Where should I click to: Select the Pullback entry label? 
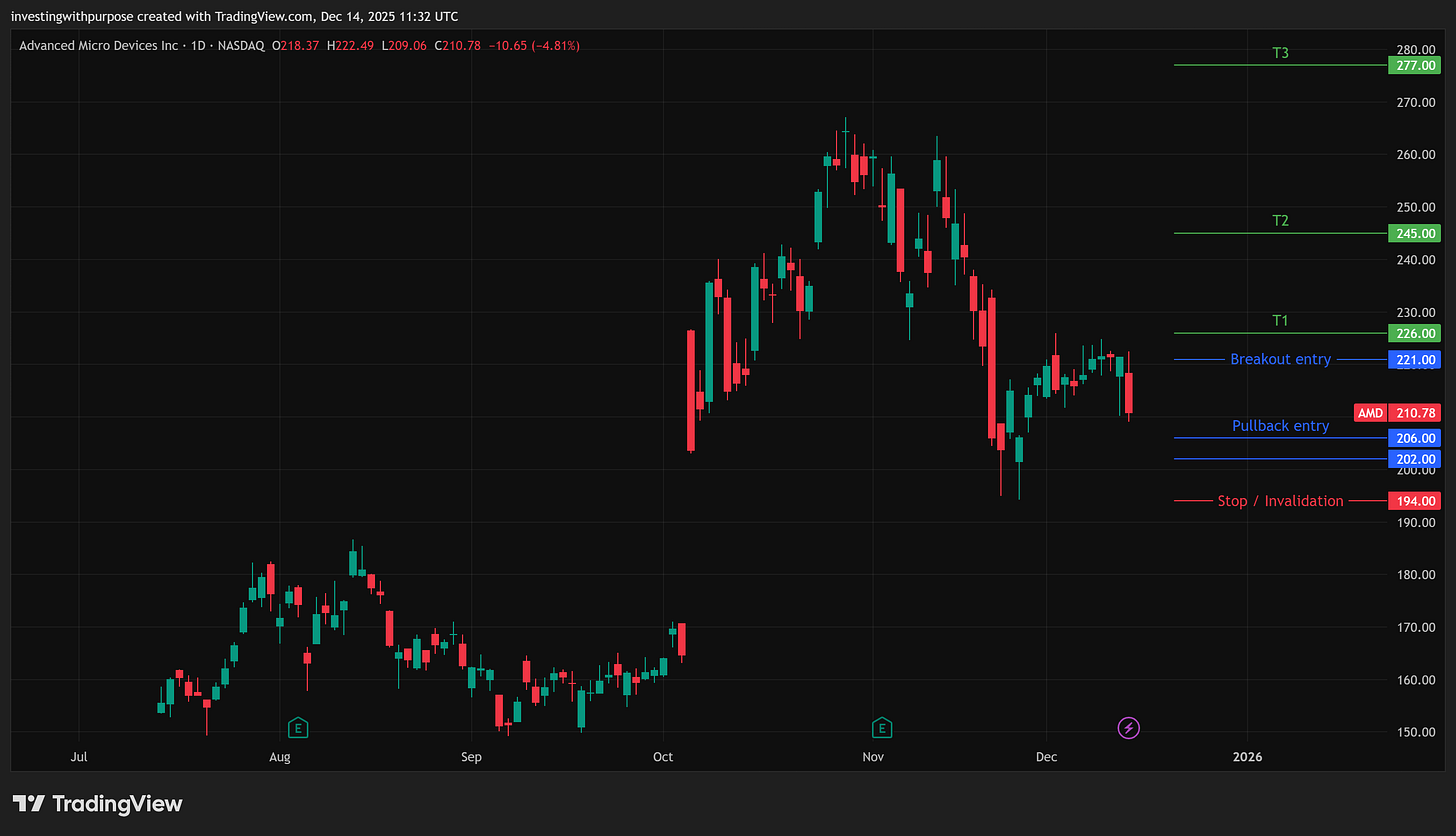coord(1280,426)
